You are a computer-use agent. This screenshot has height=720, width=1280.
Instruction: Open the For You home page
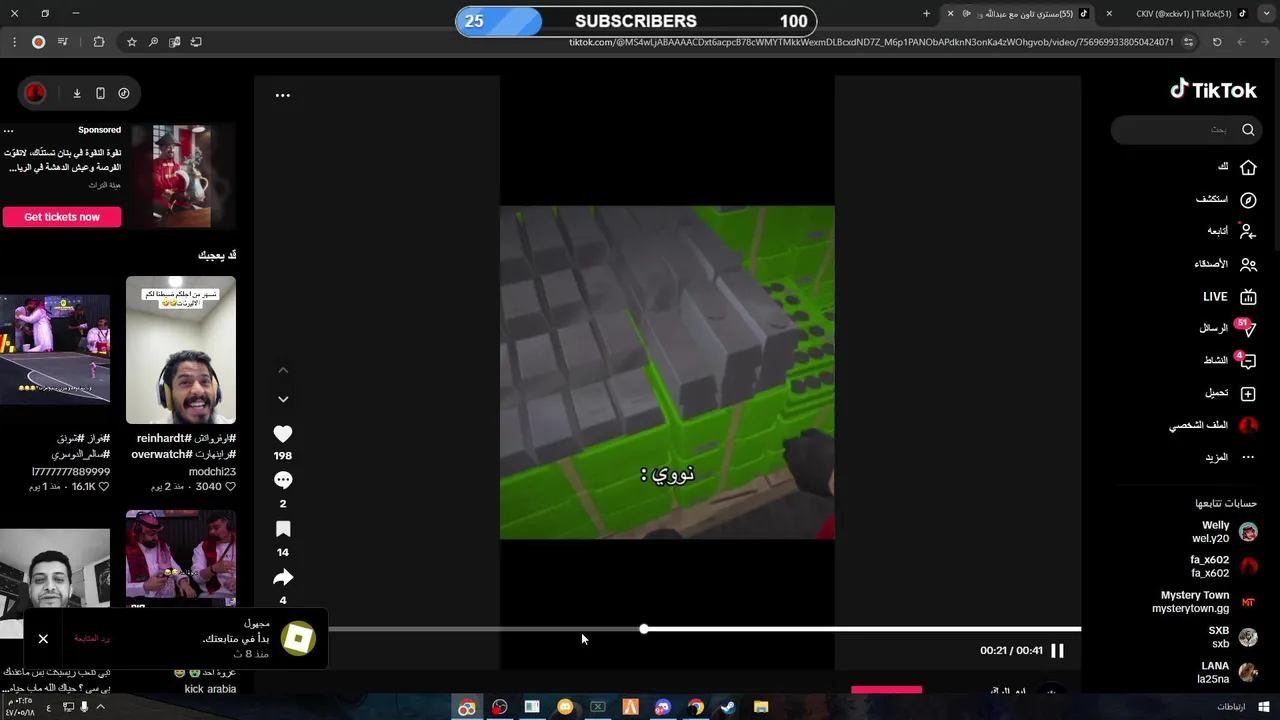[1237, 167]
